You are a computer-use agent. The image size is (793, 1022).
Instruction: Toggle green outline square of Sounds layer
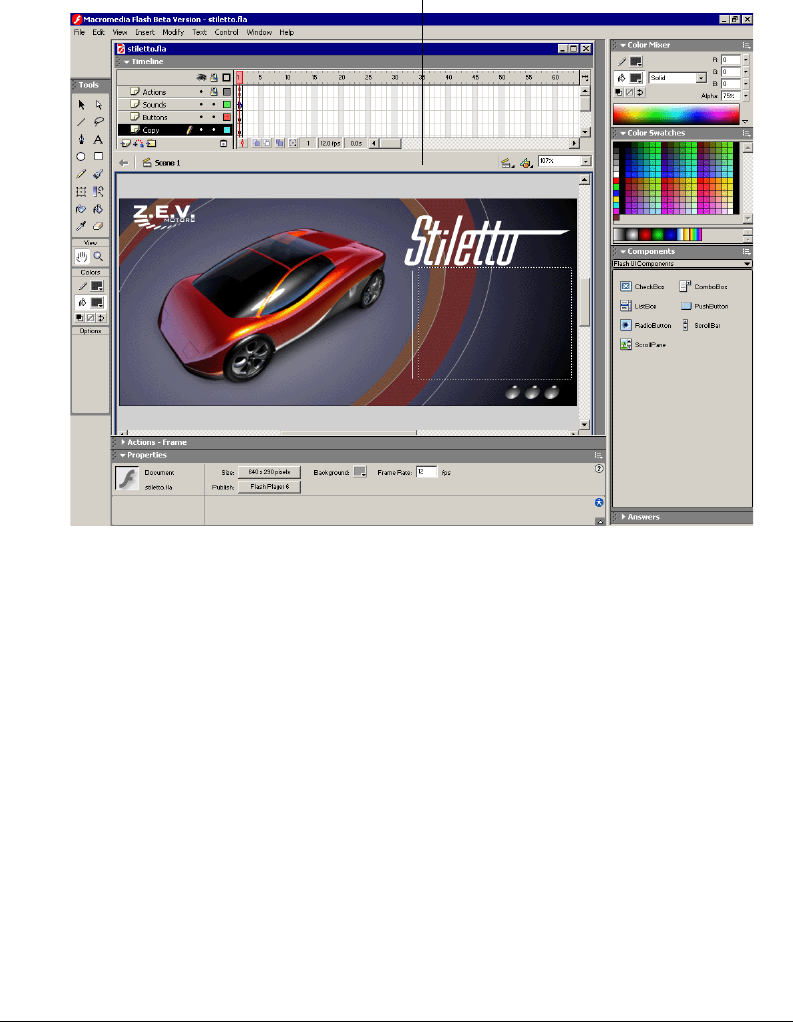(227, 104)
